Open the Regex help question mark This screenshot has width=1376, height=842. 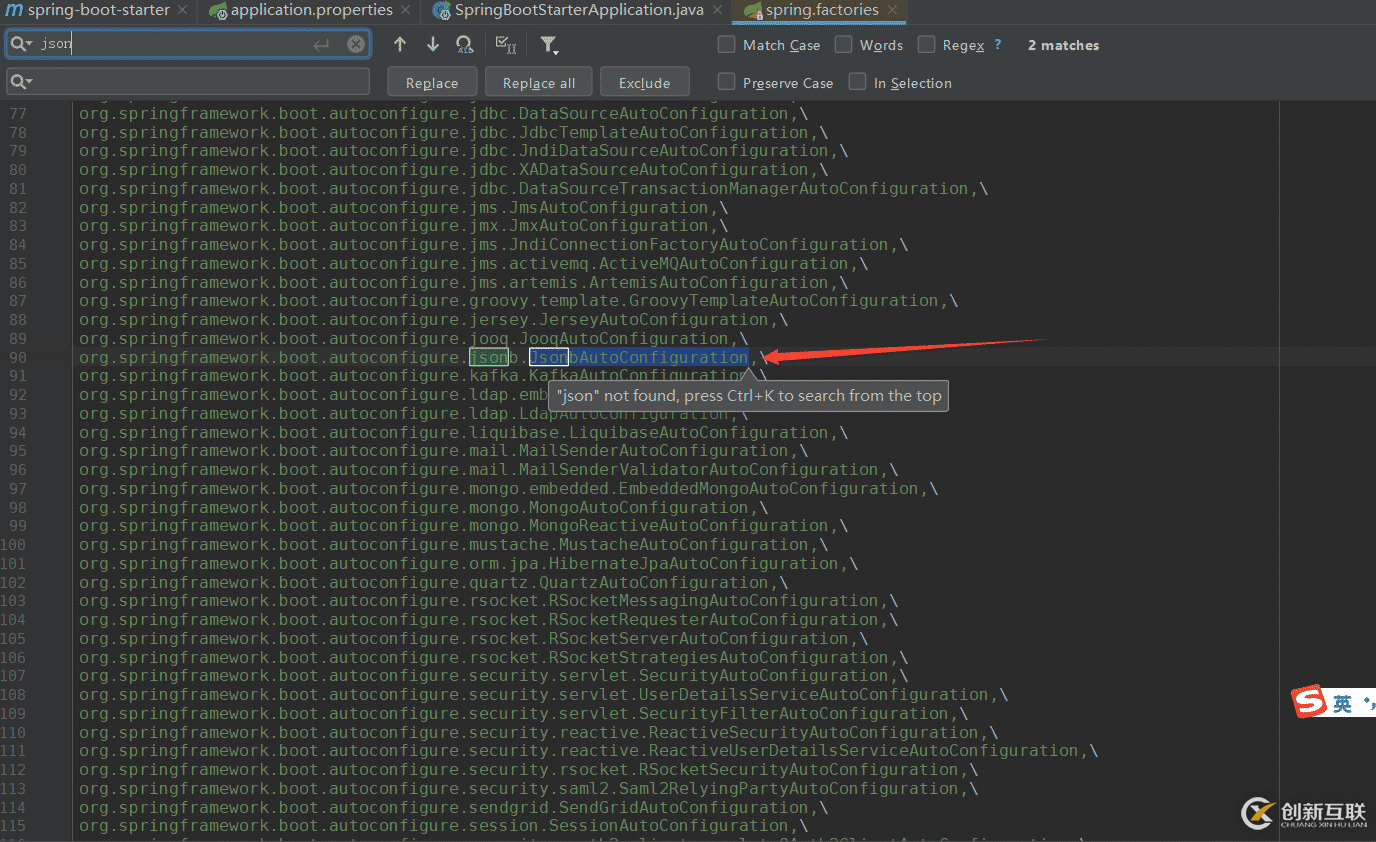[998, 45]
